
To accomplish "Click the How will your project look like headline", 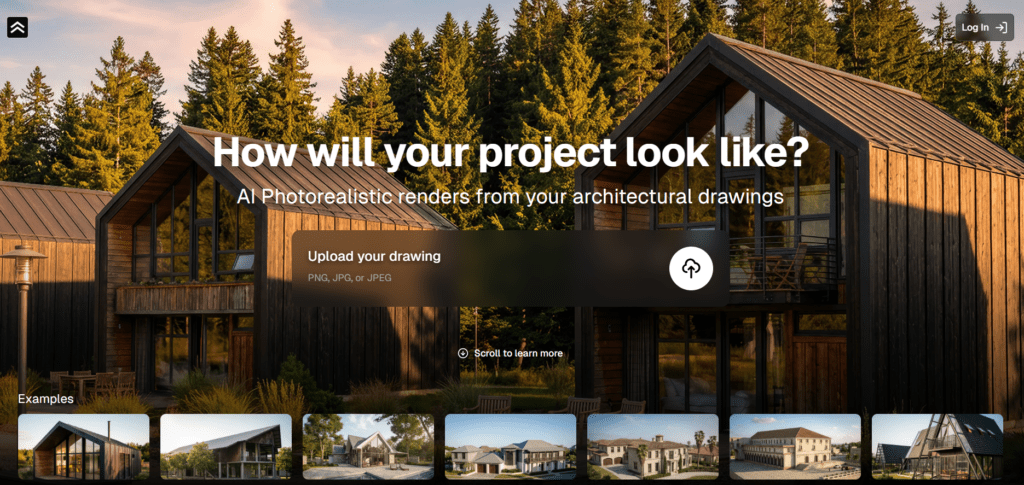I will coord(511,152).
